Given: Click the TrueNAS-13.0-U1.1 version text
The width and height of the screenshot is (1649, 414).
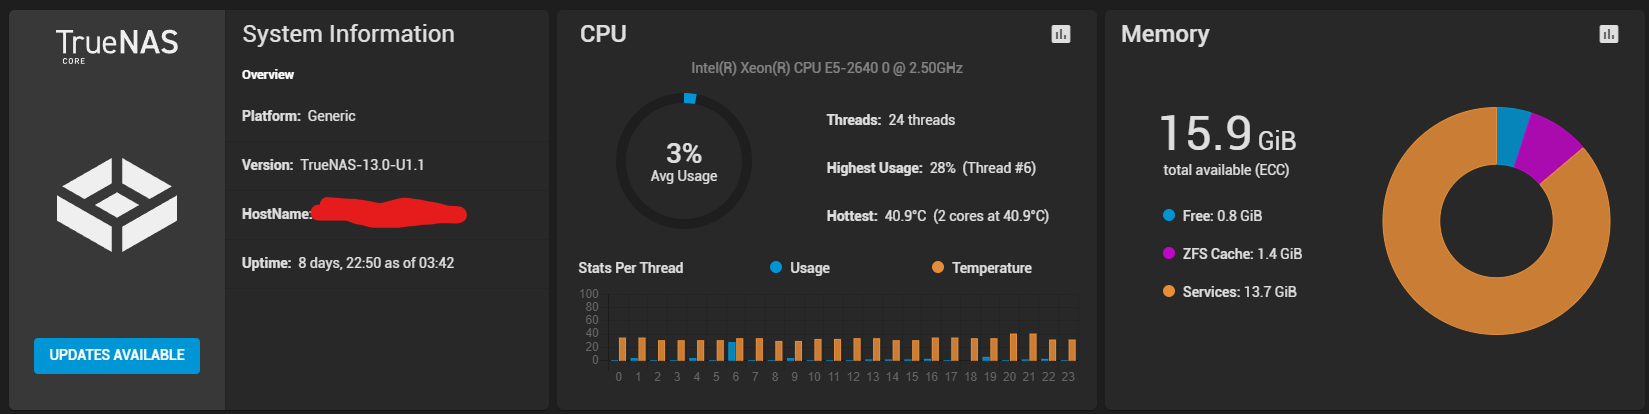Looking at the screenshot, I should click(362, 165).
